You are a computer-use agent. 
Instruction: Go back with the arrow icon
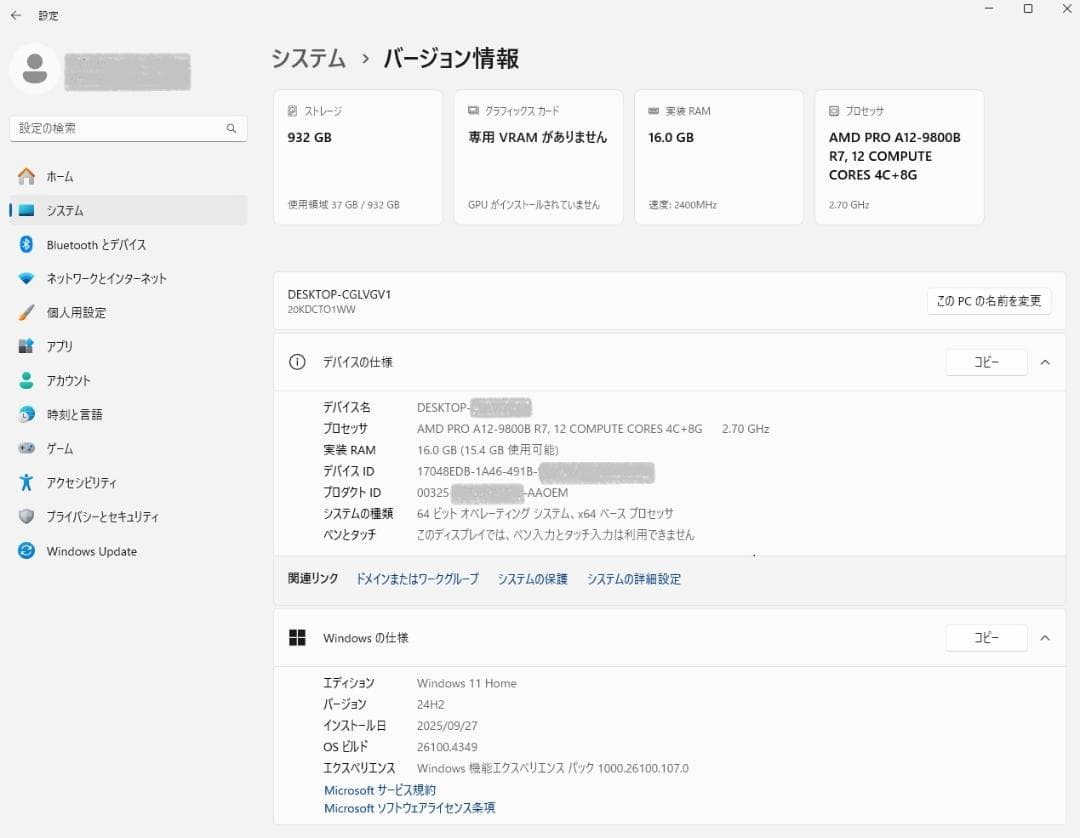tap(16, 15)
